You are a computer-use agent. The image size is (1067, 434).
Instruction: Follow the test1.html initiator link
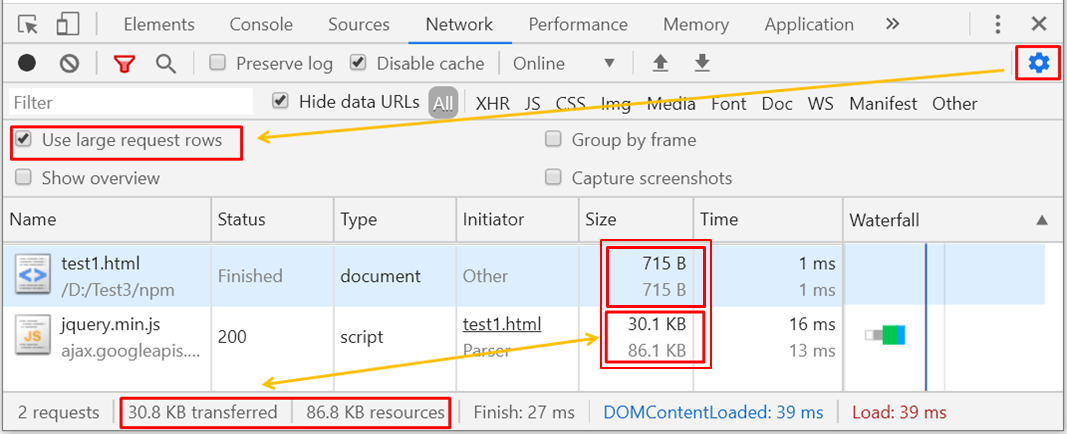click(x=501, y=323)
